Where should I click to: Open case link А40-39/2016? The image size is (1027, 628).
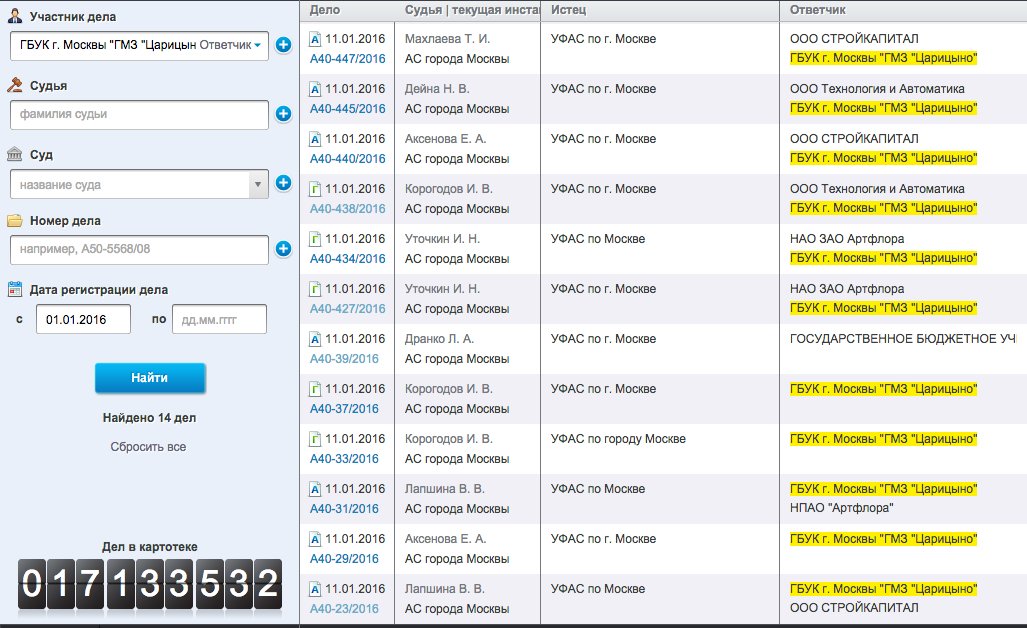pyautogui.click(x=345, y=359)
